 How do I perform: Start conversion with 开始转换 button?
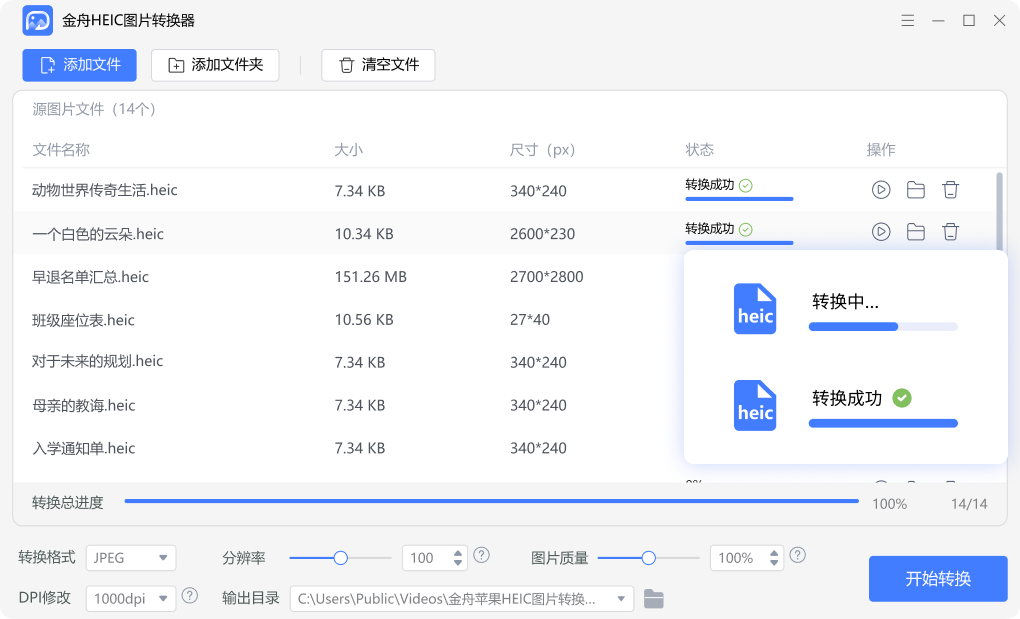937,579
